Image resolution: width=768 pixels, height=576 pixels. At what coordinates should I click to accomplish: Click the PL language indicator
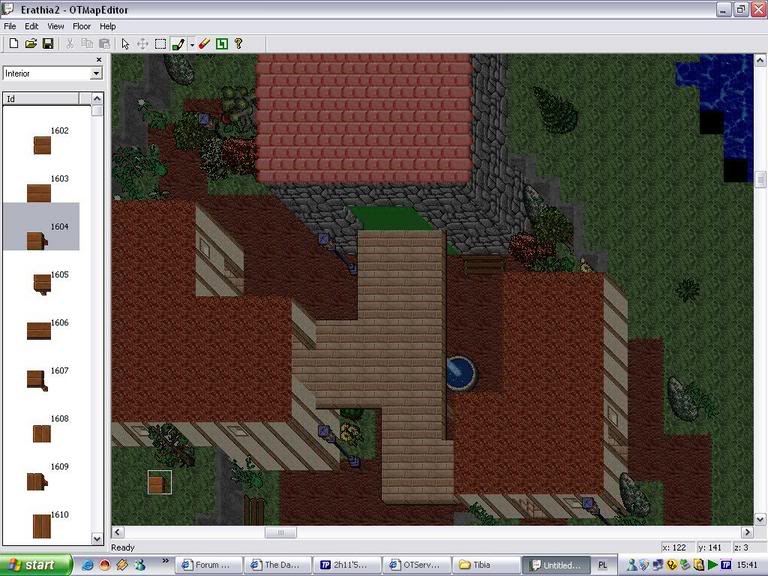click(x=602, y=565)
